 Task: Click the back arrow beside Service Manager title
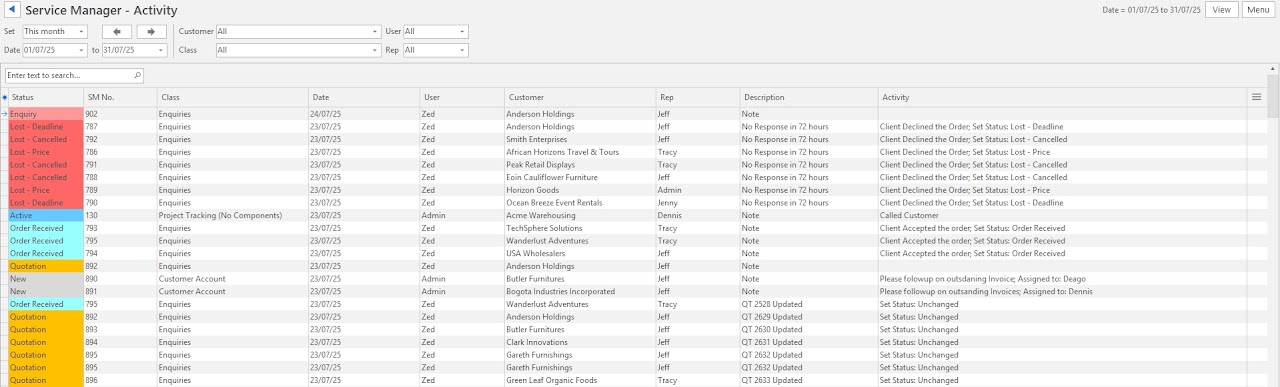13,10
